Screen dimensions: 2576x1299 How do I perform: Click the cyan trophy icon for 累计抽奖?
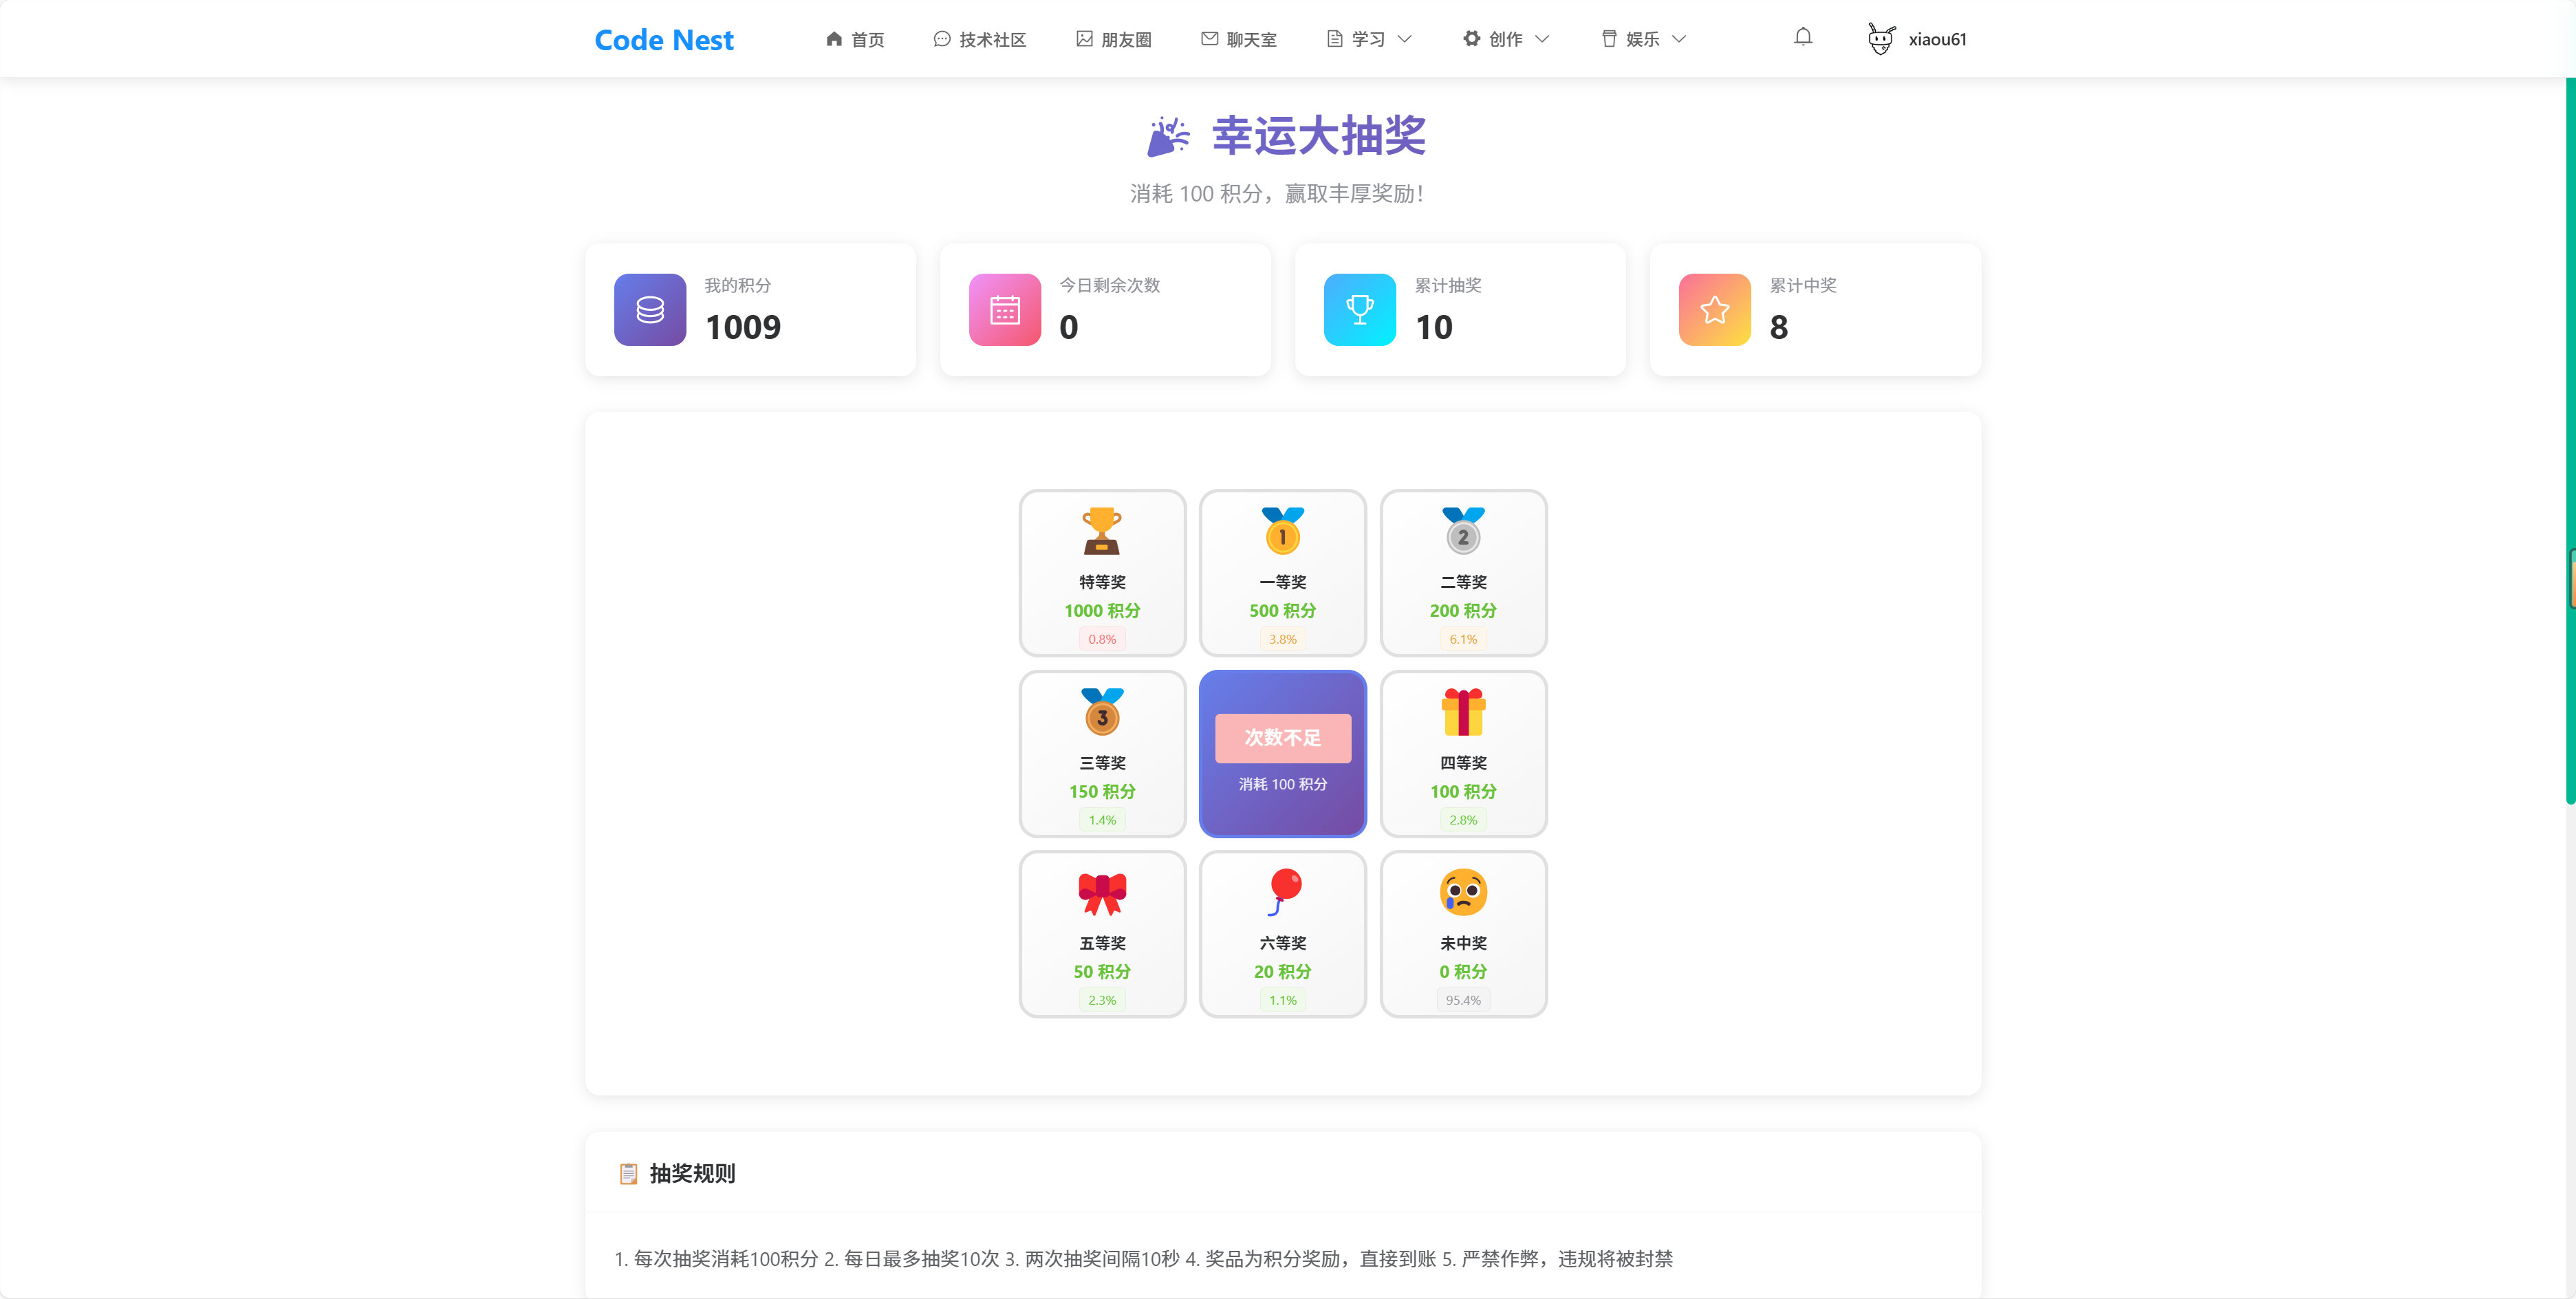[1359, 310]
